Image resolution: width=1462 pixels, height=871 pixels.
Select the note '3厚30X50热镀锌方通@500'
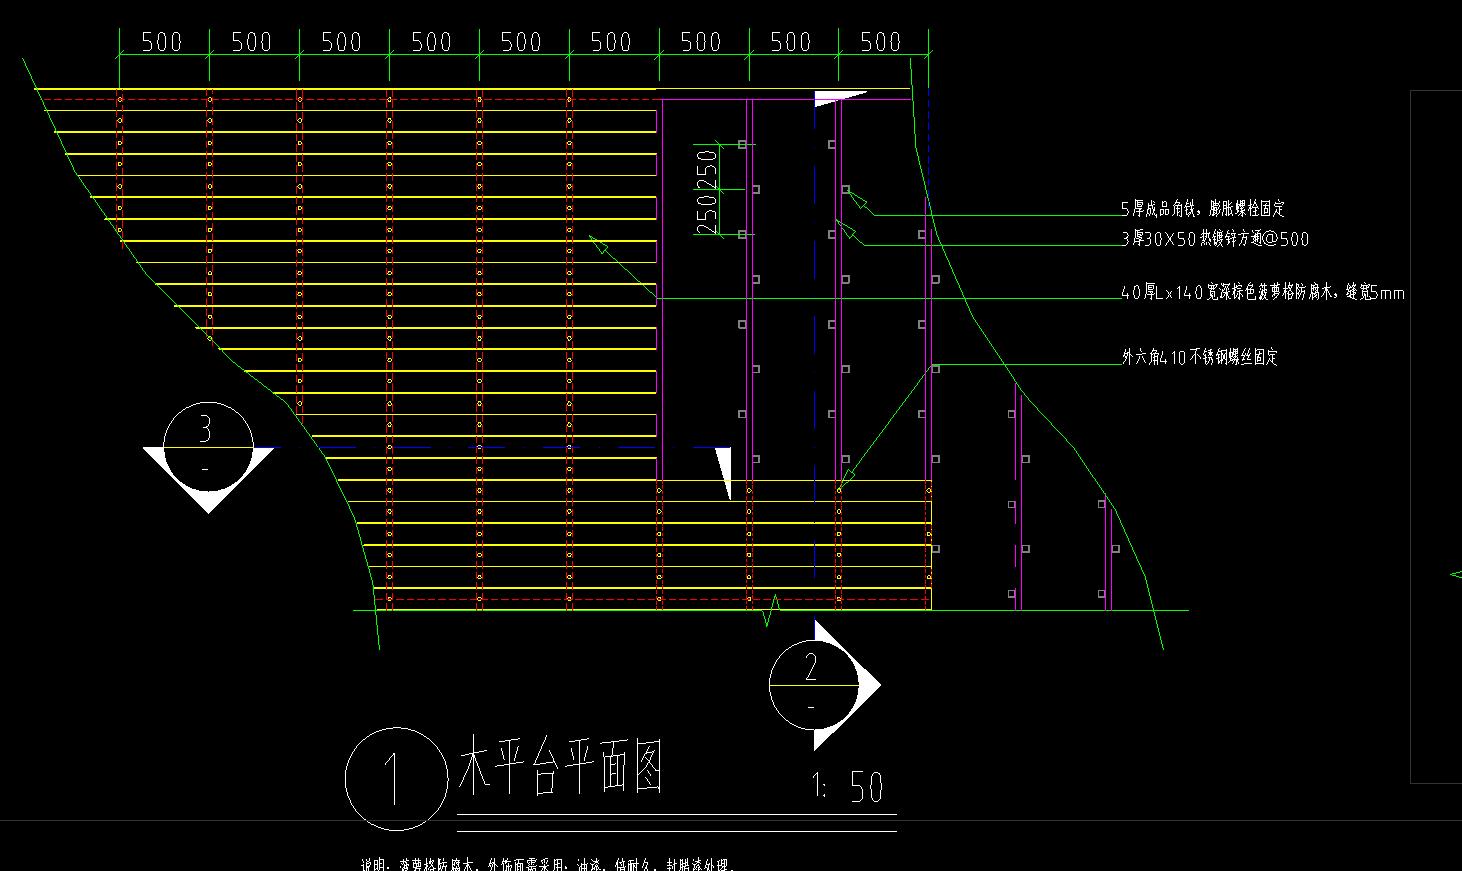coord(1215,239)
